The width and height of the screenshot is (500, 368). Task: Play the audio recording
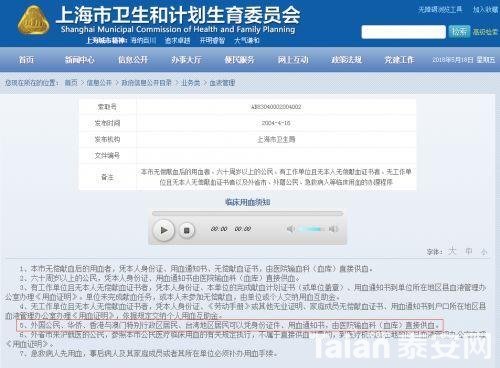(x=163, y=230)
